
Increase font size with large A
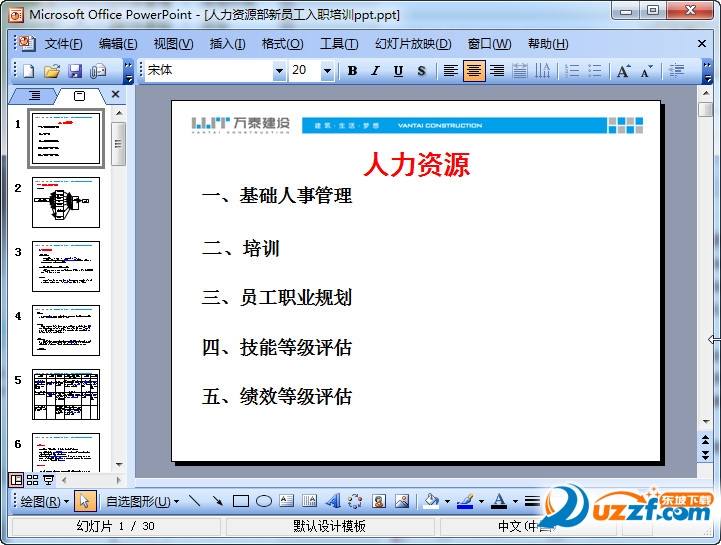(x=624, y=71)
